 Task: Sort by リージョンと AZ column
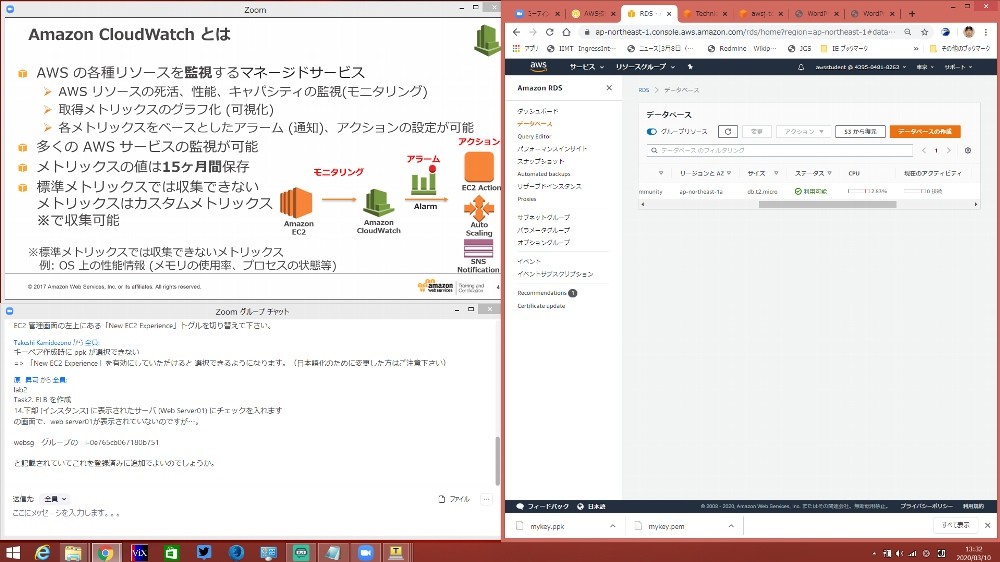pos(705,173)
